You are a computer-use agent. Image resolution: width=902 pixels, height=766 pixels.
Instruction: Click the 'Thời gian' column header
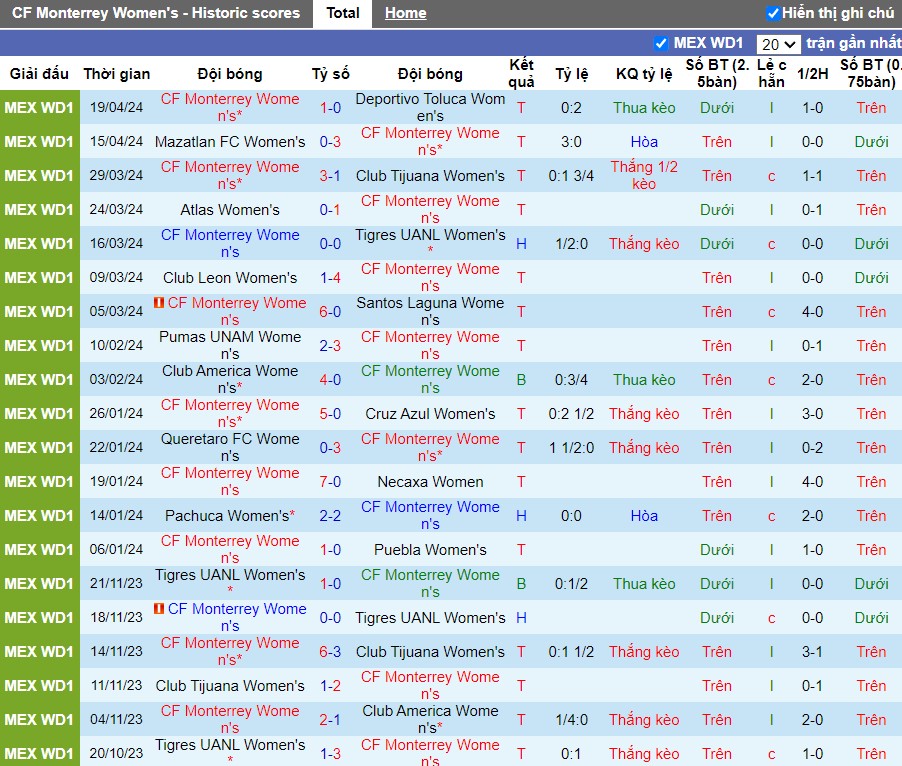(x=117, y=74)
